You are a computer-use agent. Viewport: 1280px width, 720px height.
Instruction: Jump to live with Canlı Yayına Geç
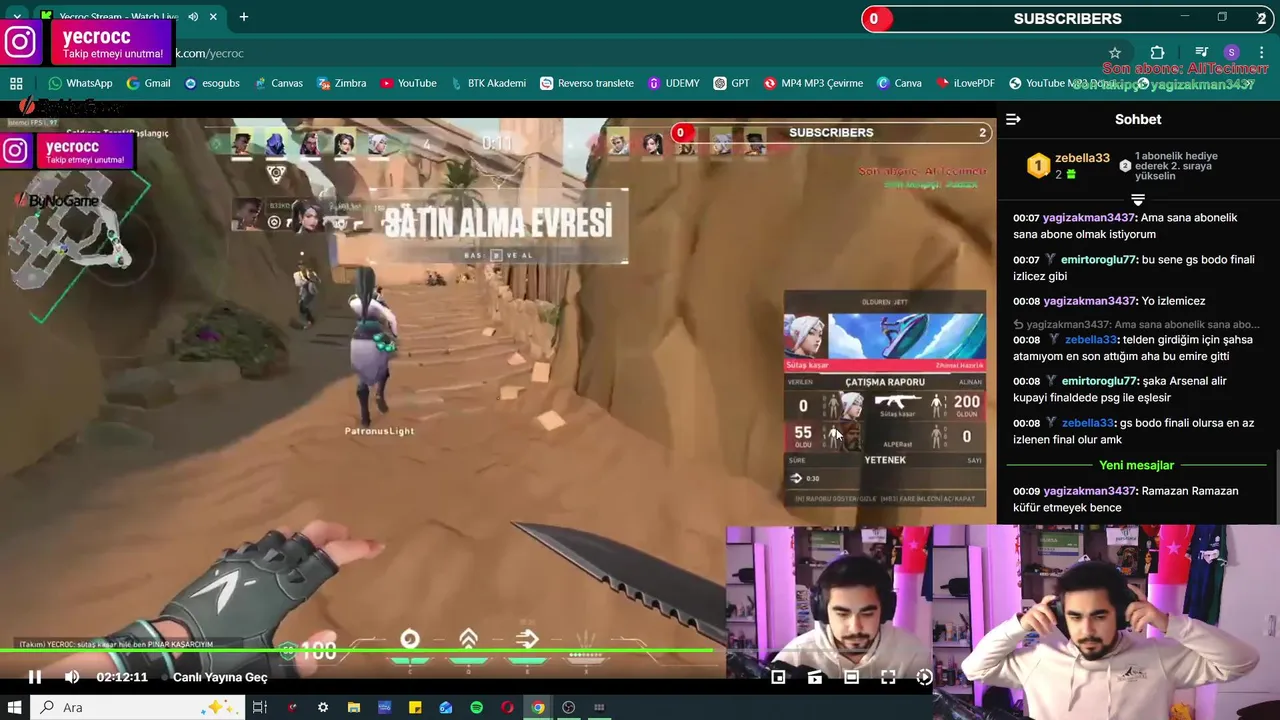[220, 677]
